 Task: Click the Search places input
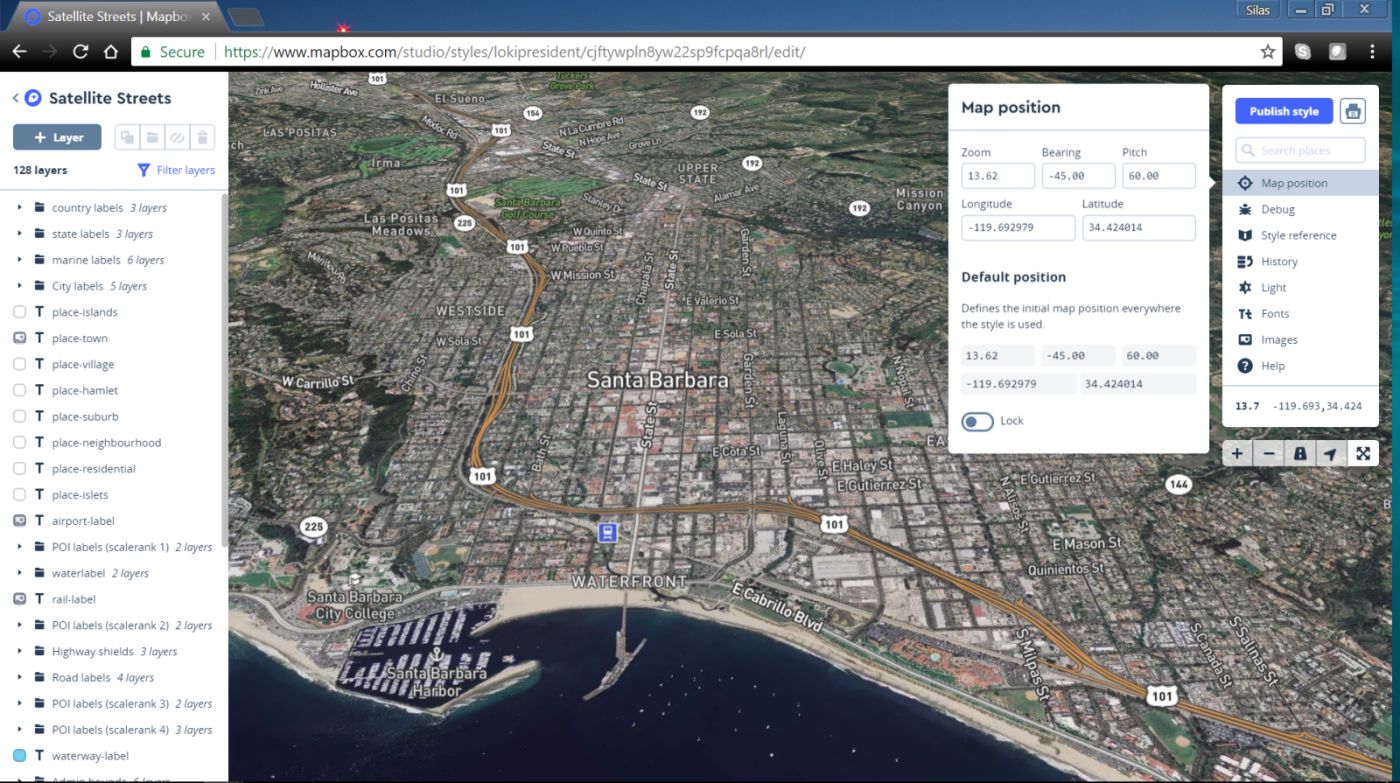[1300, 150]
